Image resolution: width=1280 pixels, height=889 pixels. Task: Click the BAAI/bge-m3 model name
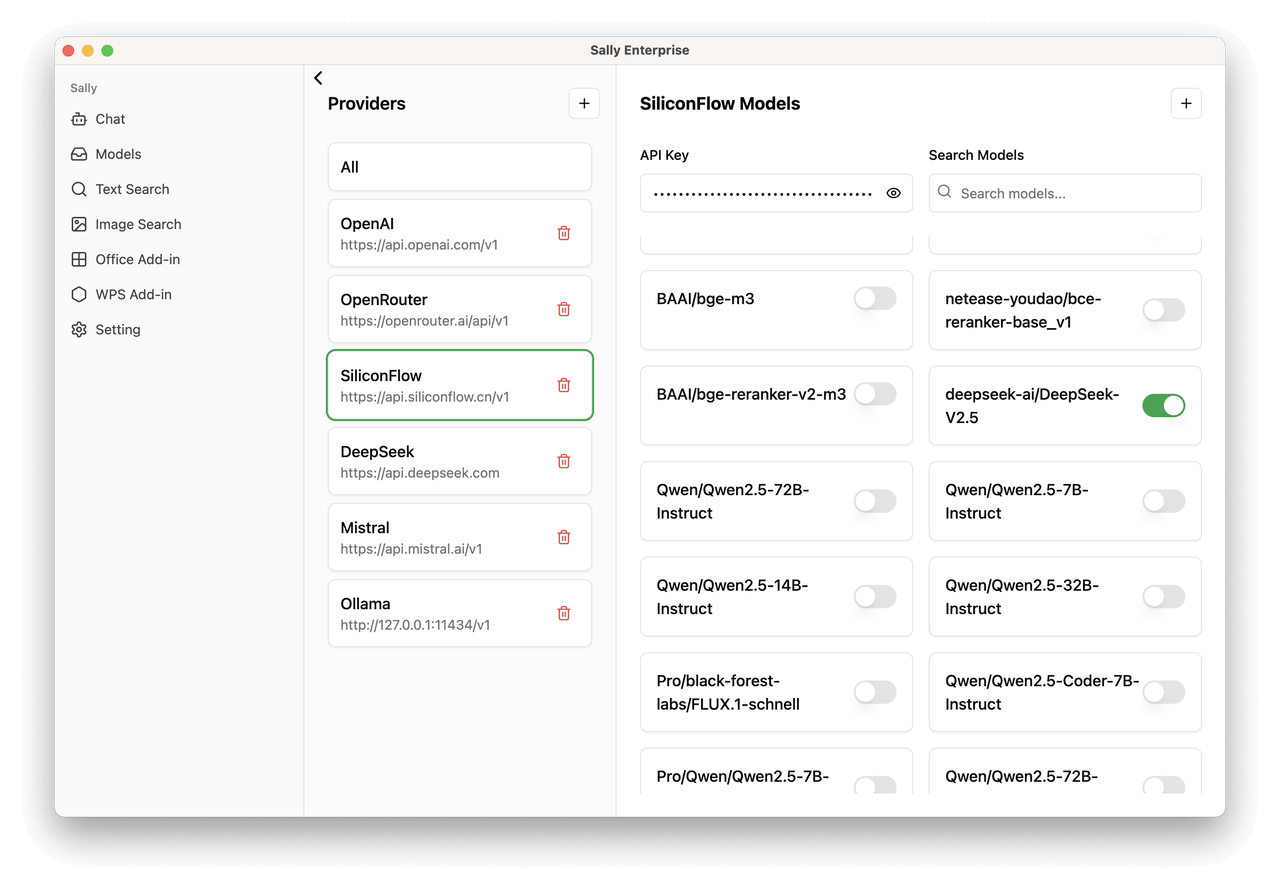point(705,298)
